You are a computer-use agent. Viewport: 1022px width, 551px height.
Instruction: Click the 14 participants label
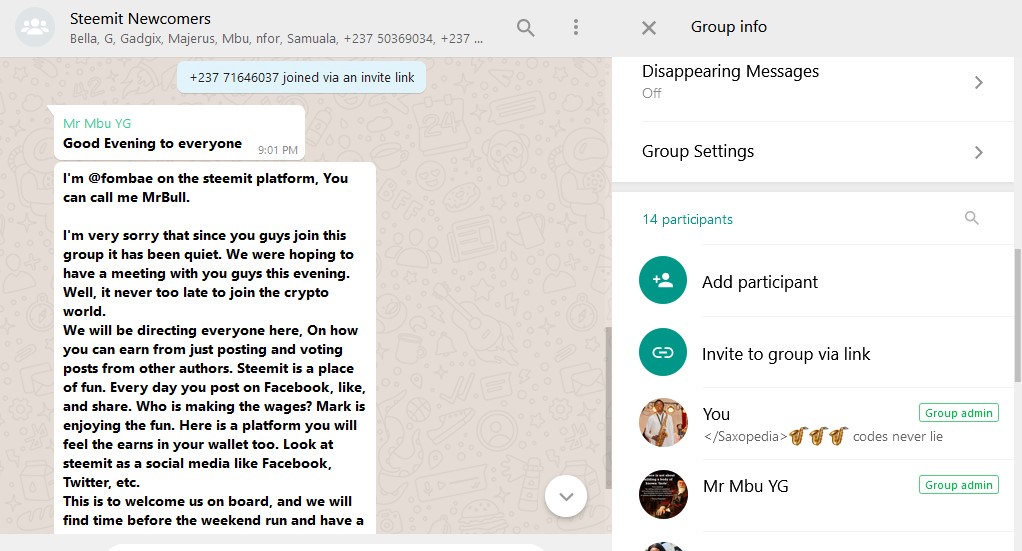click(x=688, y=220)
